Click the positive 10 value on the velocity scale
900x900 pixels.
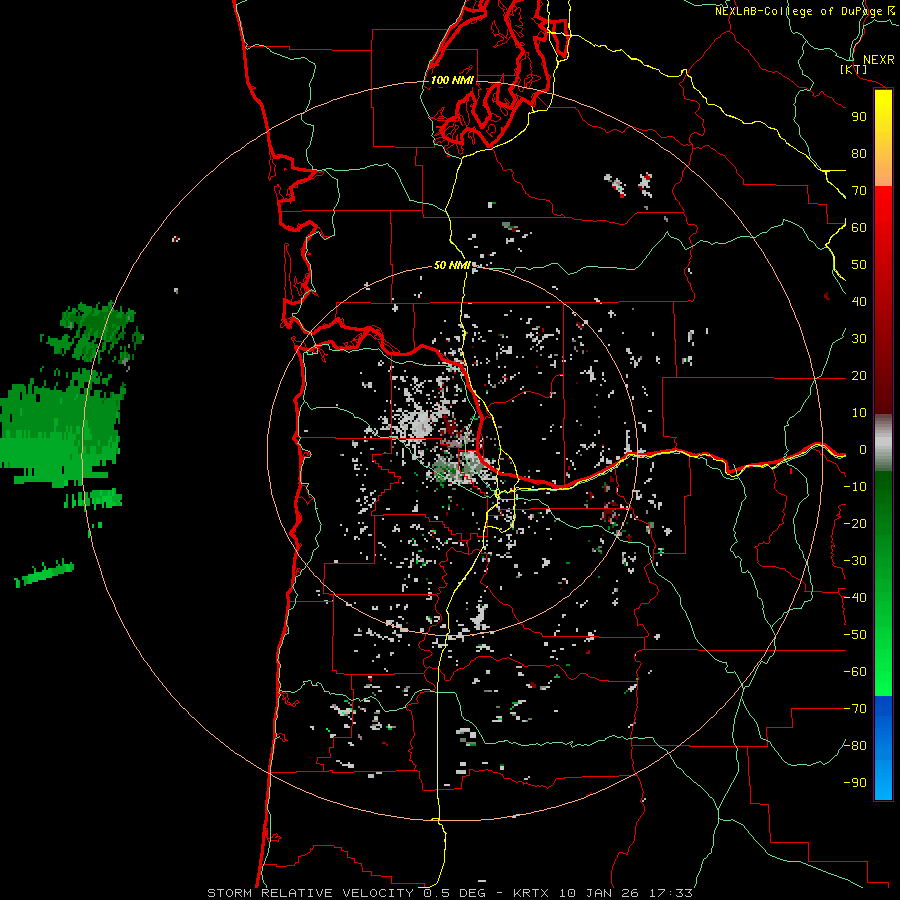click(859, 413)
